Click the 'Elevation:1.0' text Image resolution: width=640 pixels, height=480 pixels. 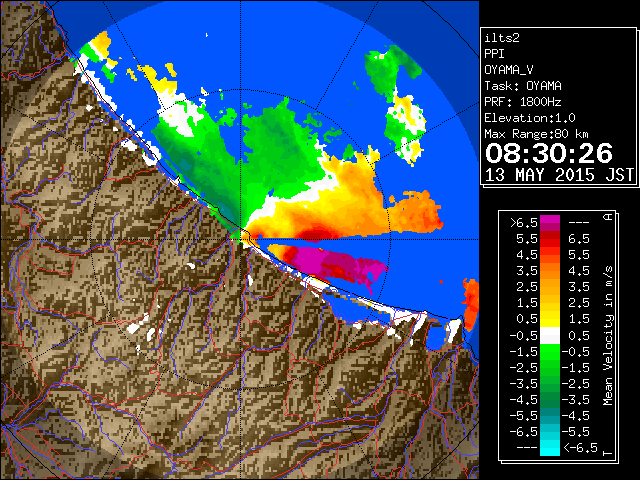click(530, 118)
